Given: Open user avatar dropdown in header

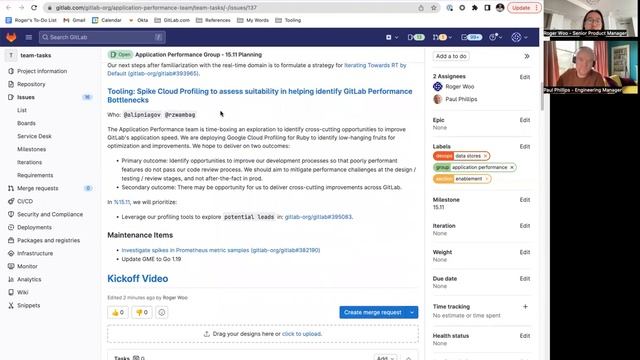Looking at the screenshot, I should pyautogui.click(x=519, y=37).
